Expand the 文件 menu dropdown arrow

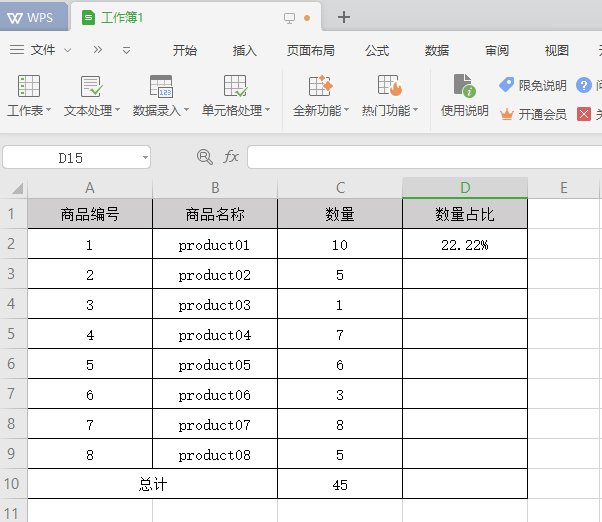click(x=68, y=50)
